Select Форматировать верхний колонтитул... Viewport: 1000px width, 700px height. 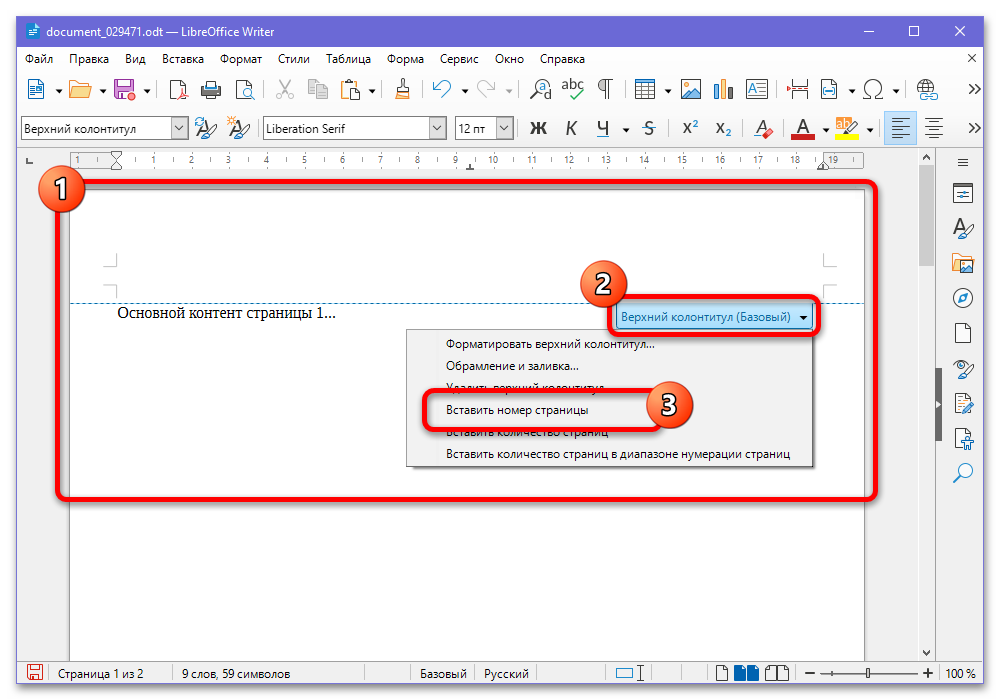[550, 344]
